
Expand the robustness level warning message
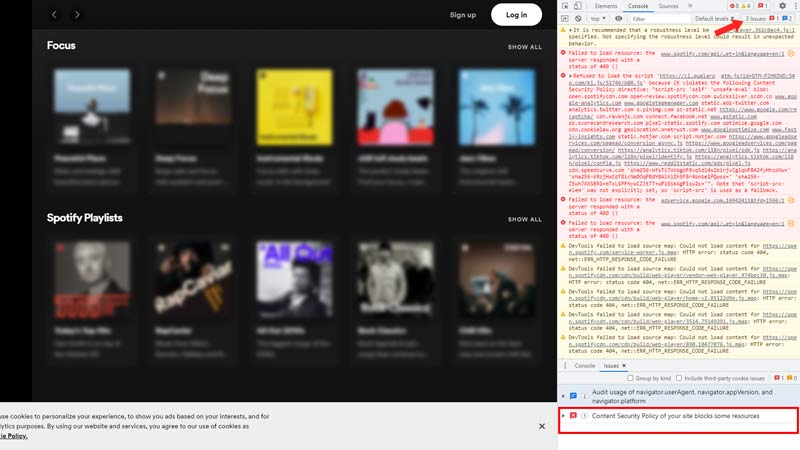tap(570, 30)
